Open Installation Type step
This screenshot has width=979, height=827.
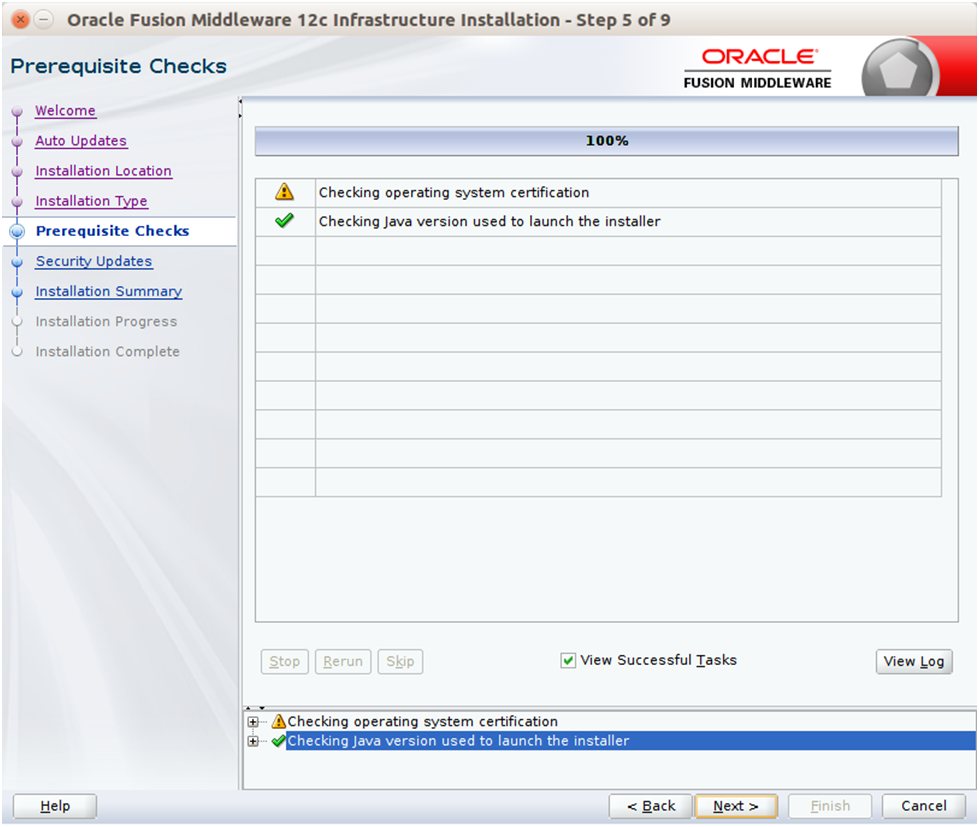(x=92, y=201)
